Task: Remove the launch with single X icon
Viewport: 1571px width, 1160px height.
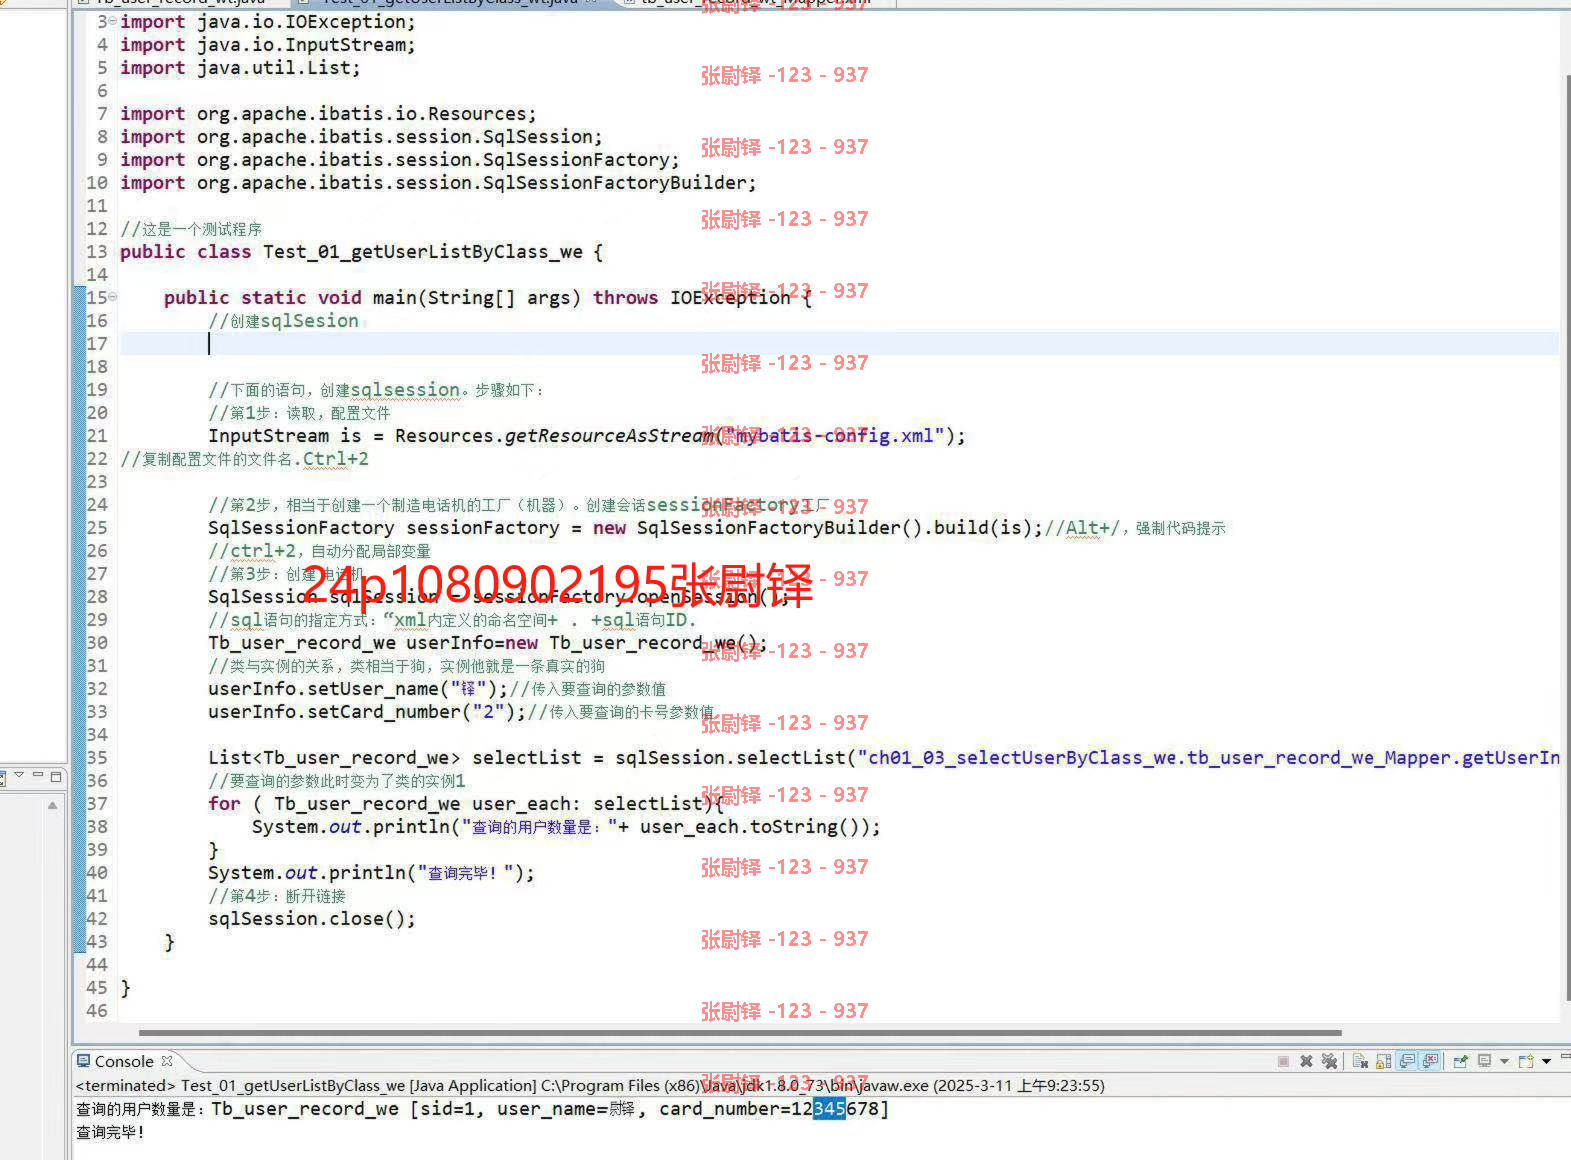Action: 1306,1061
